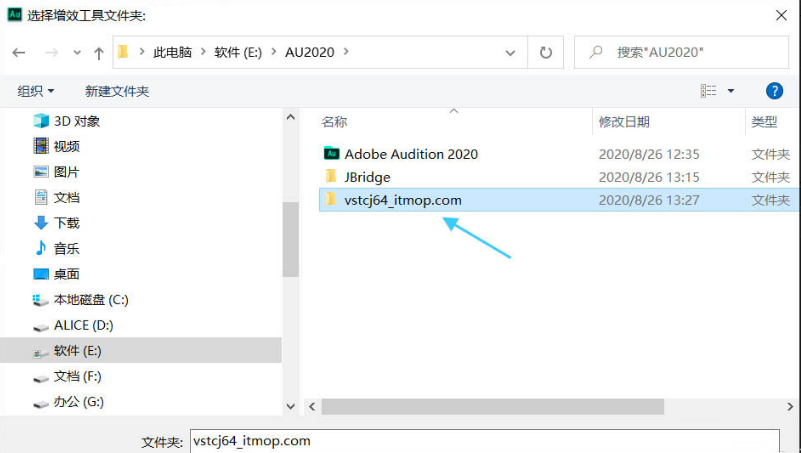The height and width of the screenshot is (453, 801).
Task: Click sidebar scrollbar down arrow
Action: click(291, 407)
